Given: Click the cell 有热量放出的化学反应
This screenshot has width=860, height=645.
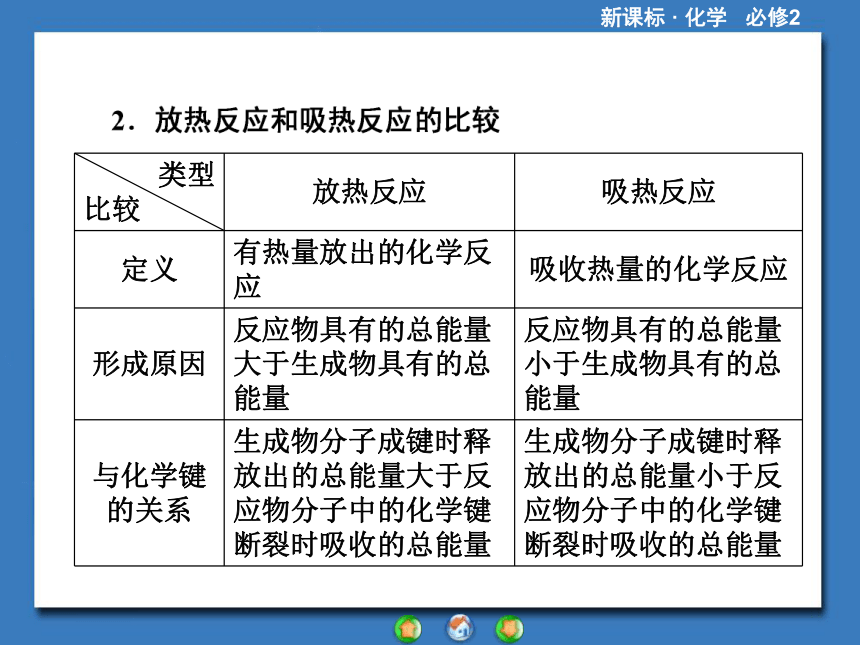Looking at the screenshot, I should (x=369, y=269).
